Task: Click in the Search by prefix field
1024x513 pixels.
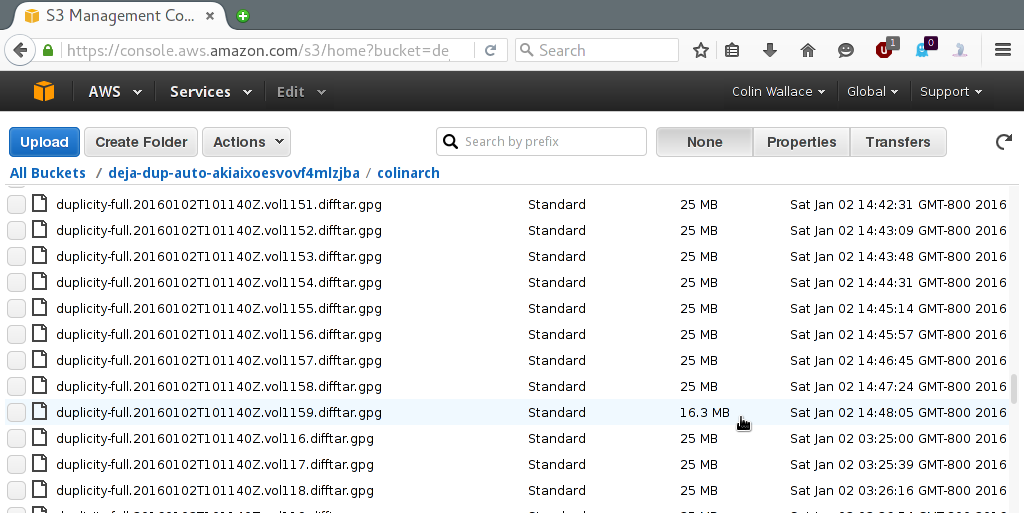Action: point(541,142)
